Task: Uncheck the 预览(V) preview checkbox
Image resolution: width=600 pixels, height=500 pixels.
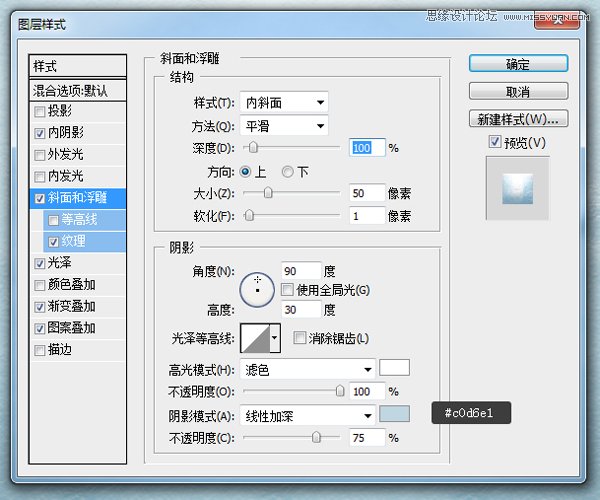Action: pos(494,142)
